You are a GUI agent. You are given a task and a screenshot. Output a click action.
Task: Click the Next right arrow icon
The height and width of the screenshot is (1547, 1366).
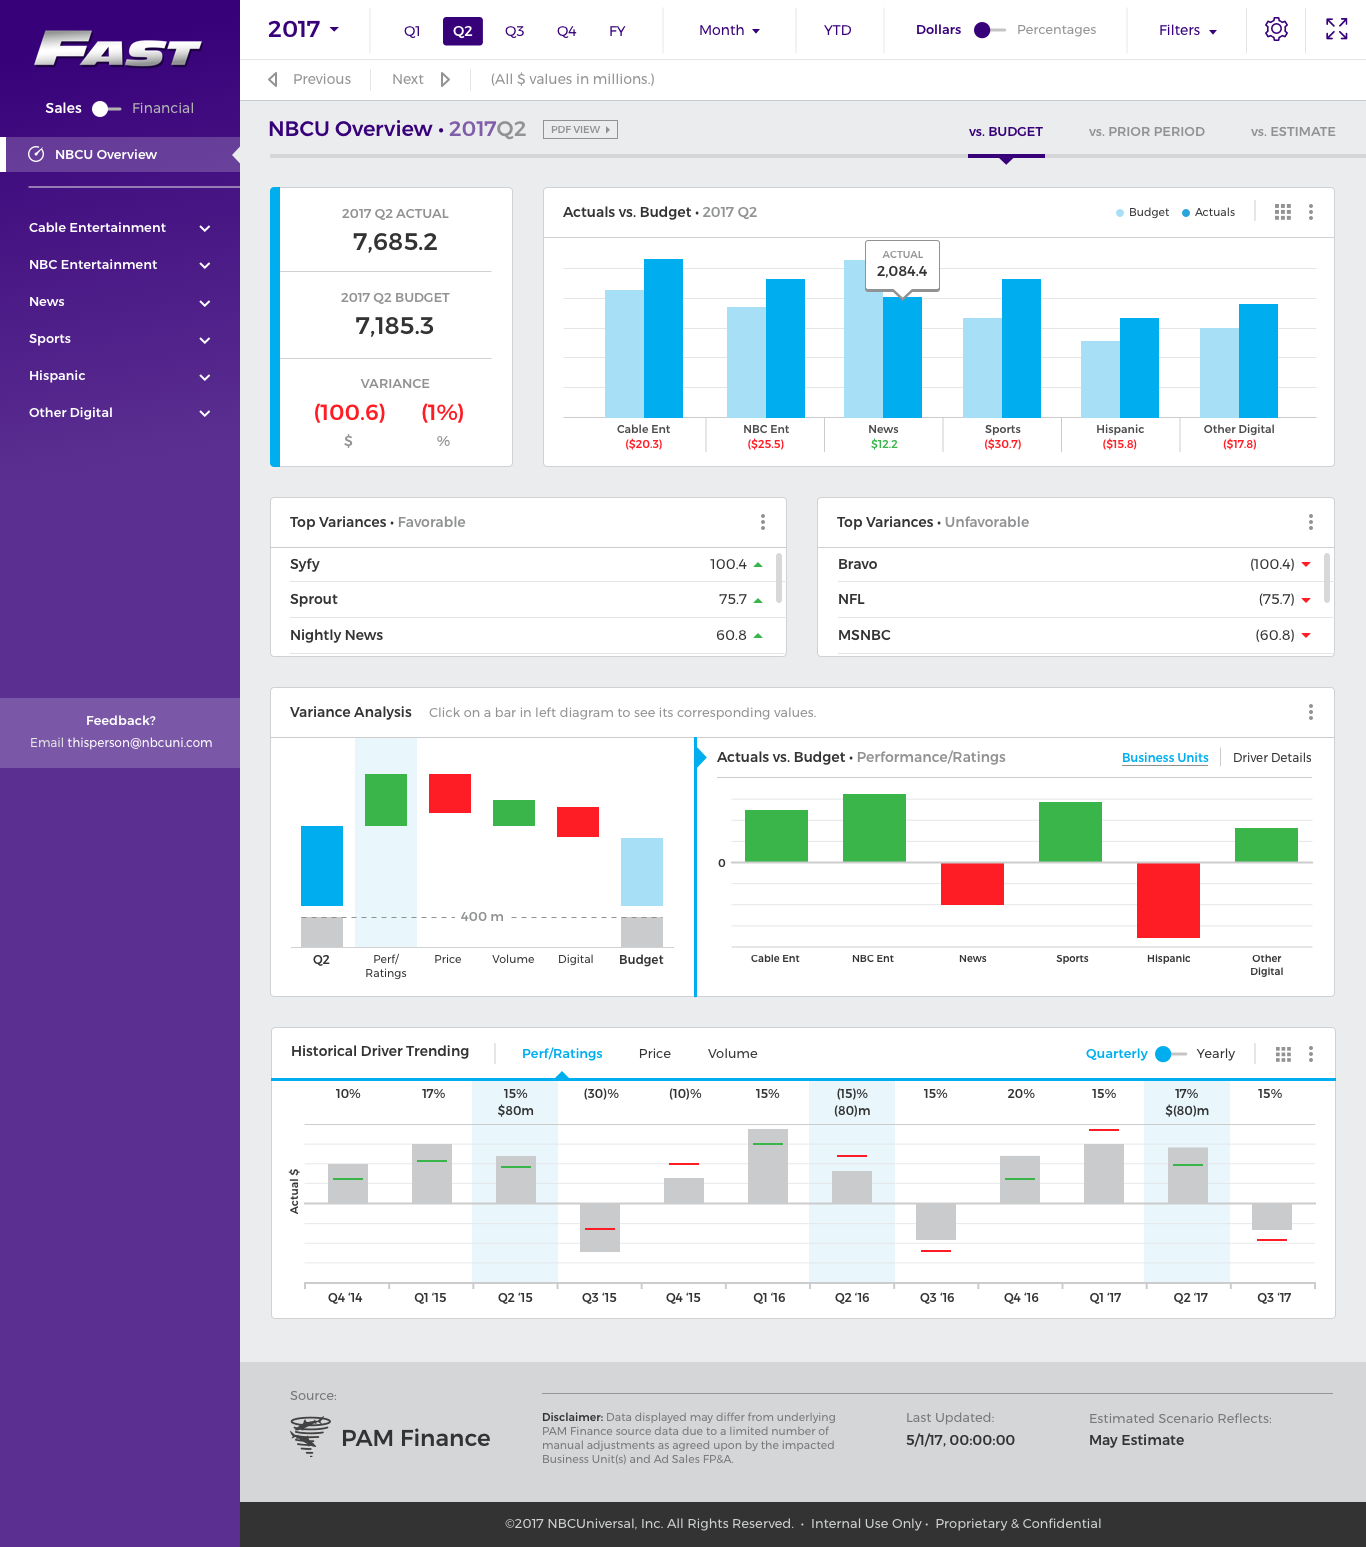[x=445, y=79]
